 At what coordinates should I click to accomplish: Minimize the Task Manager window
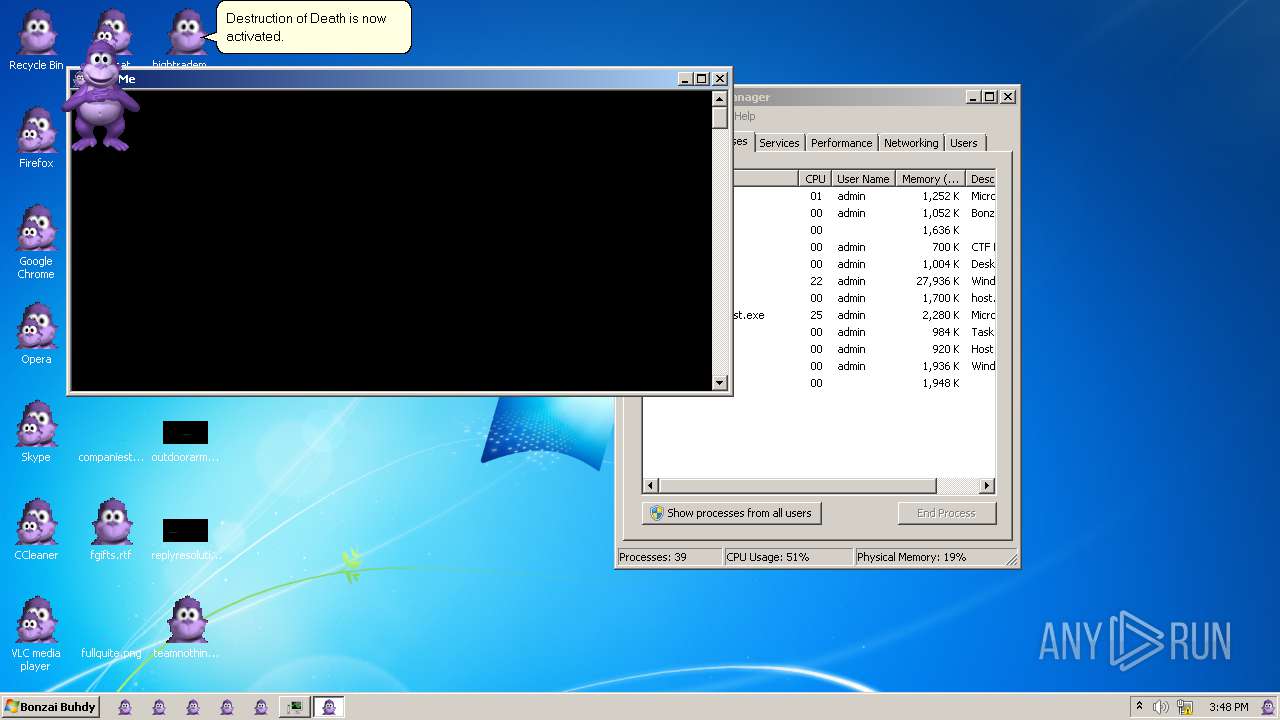973,97
